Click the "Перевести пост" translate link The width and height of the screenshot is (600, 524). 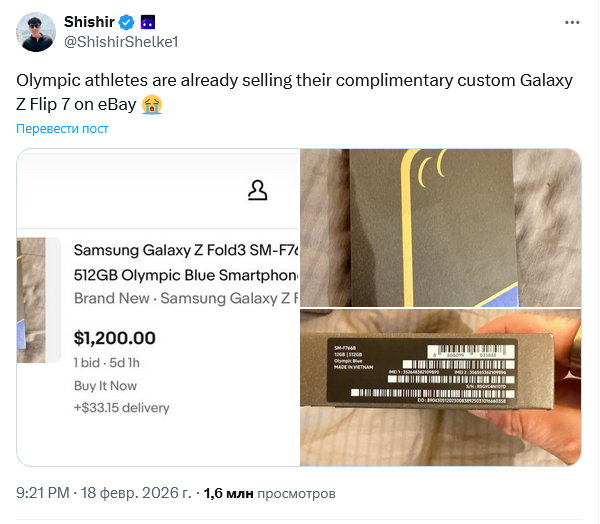coord(62,129)
